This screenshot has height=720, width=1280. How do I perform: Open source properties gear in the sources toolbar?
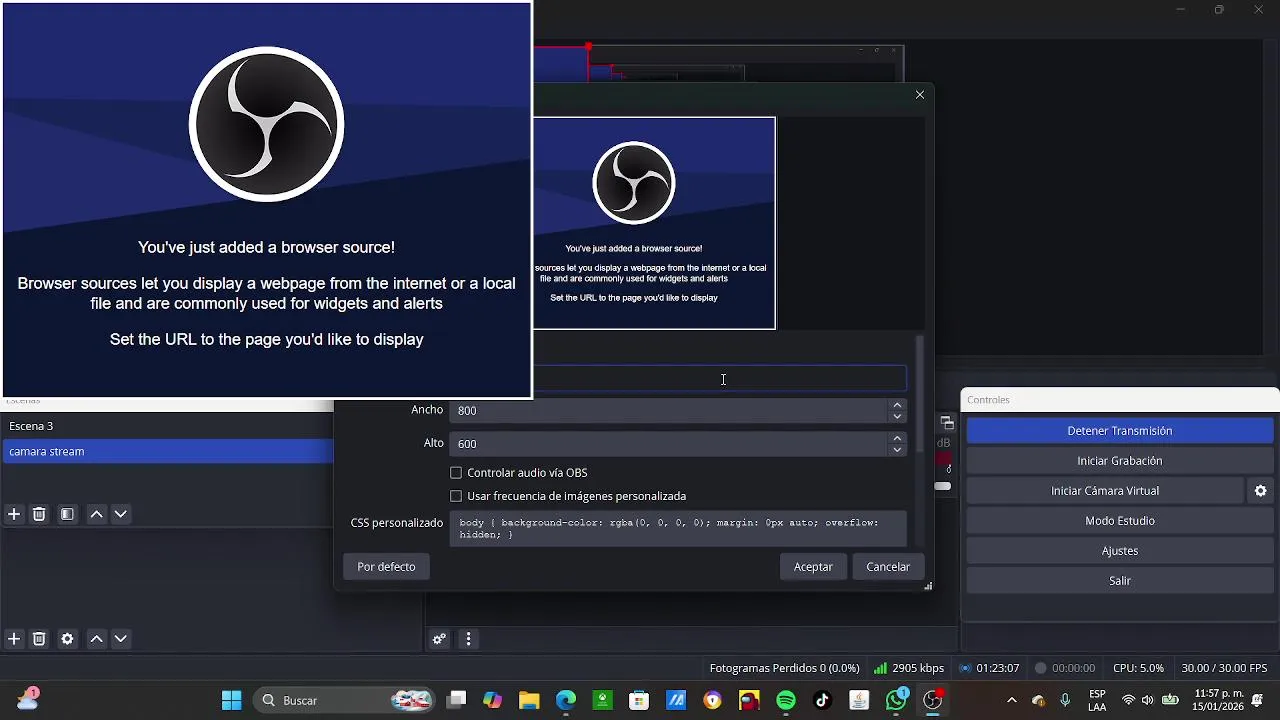(67, 639)
